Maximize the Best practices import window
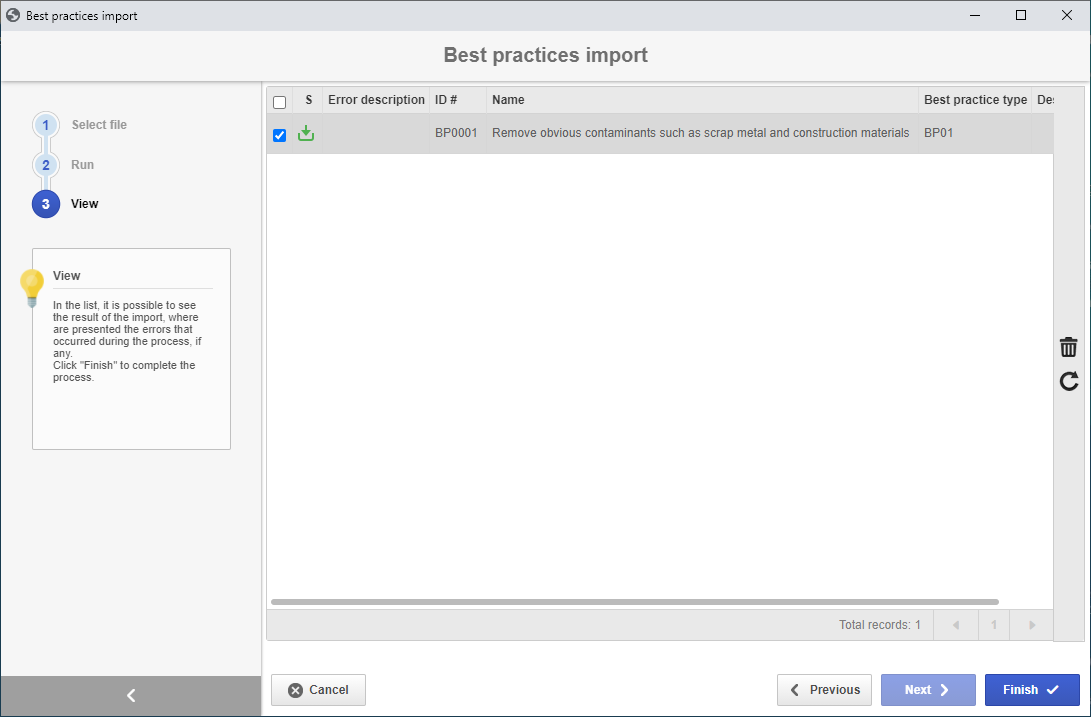 1021,15
